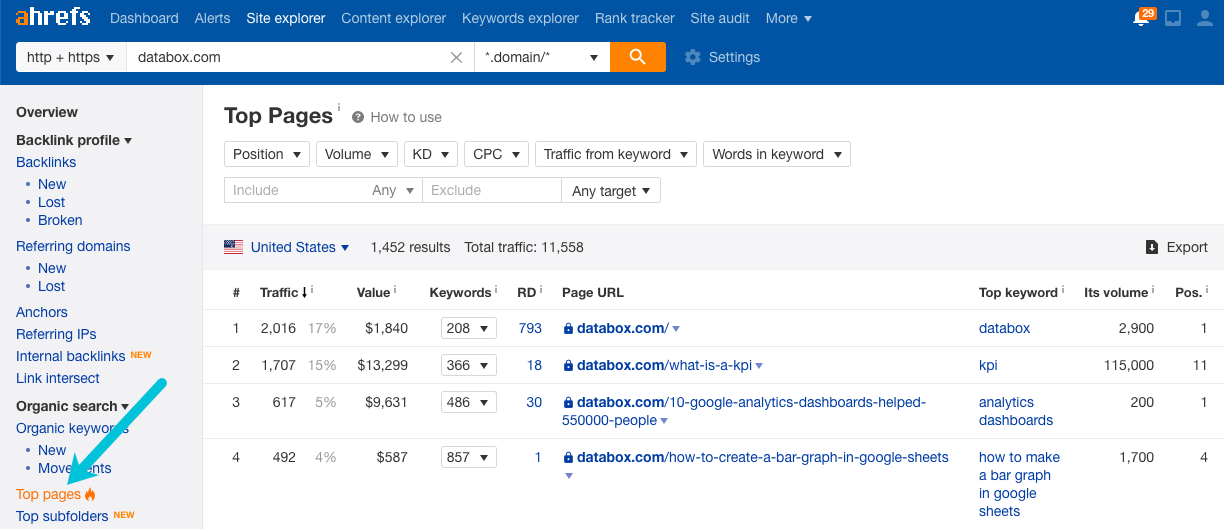Click the 793 referring domains link
This screenshot has width=1224, height=529.
tap(530, 328)
